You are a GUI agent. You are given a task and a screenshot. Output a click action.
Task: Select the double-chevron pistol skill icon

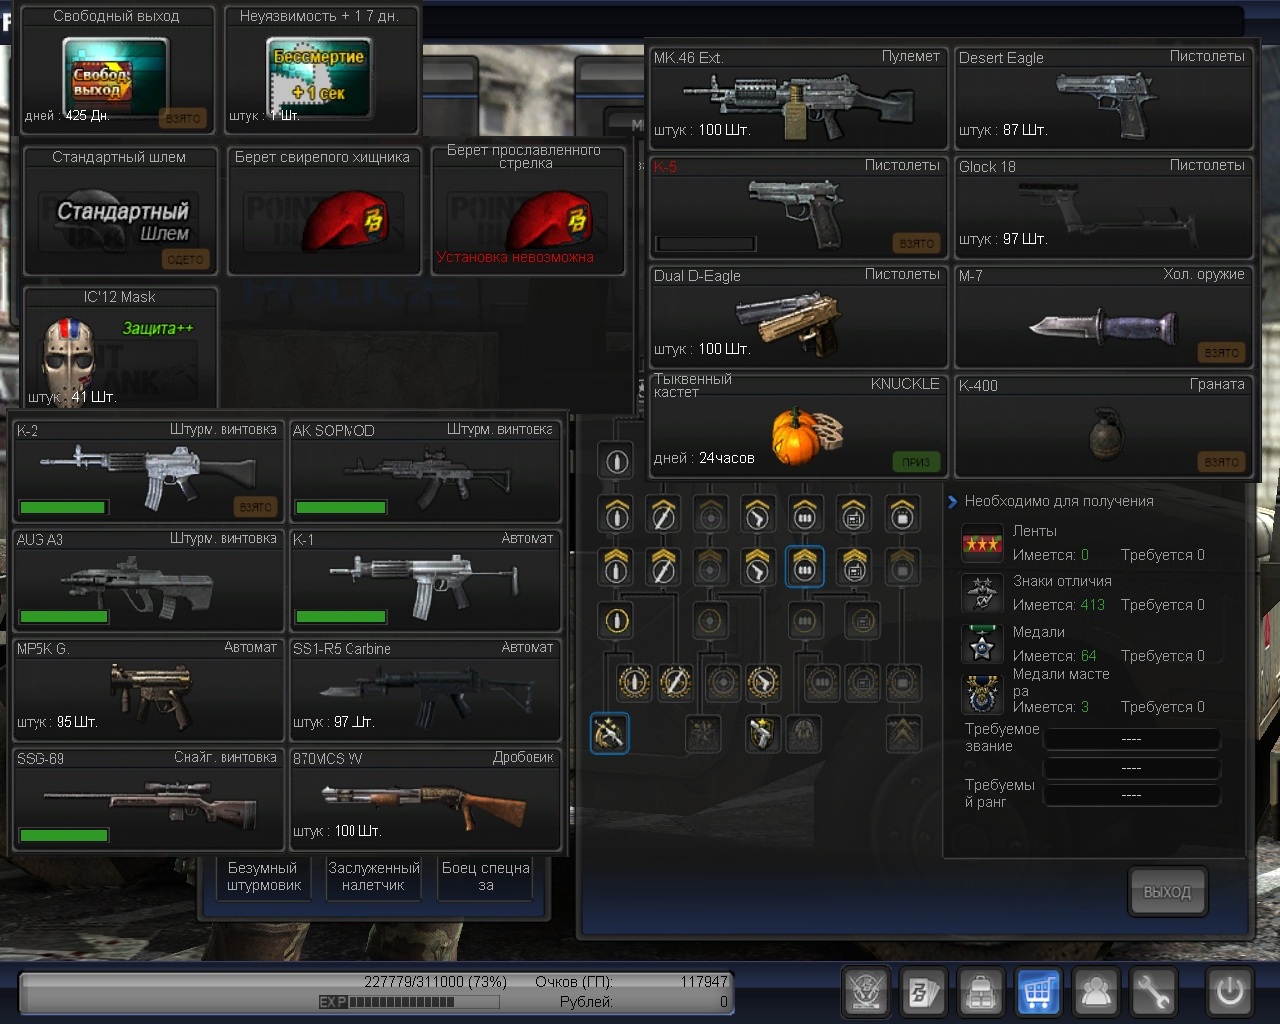(757, 514)
